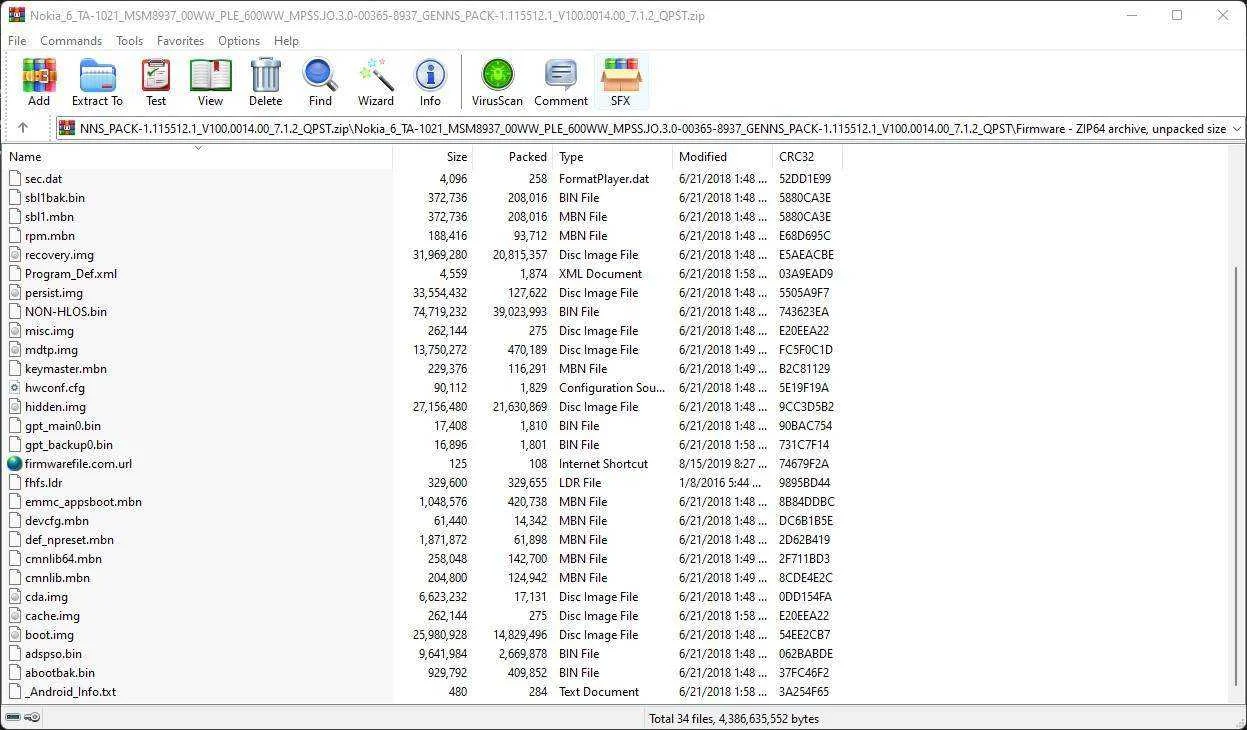The image size is (1247, 730).
Task: Select the misc.img file
Action: click(x=49, y=331)
